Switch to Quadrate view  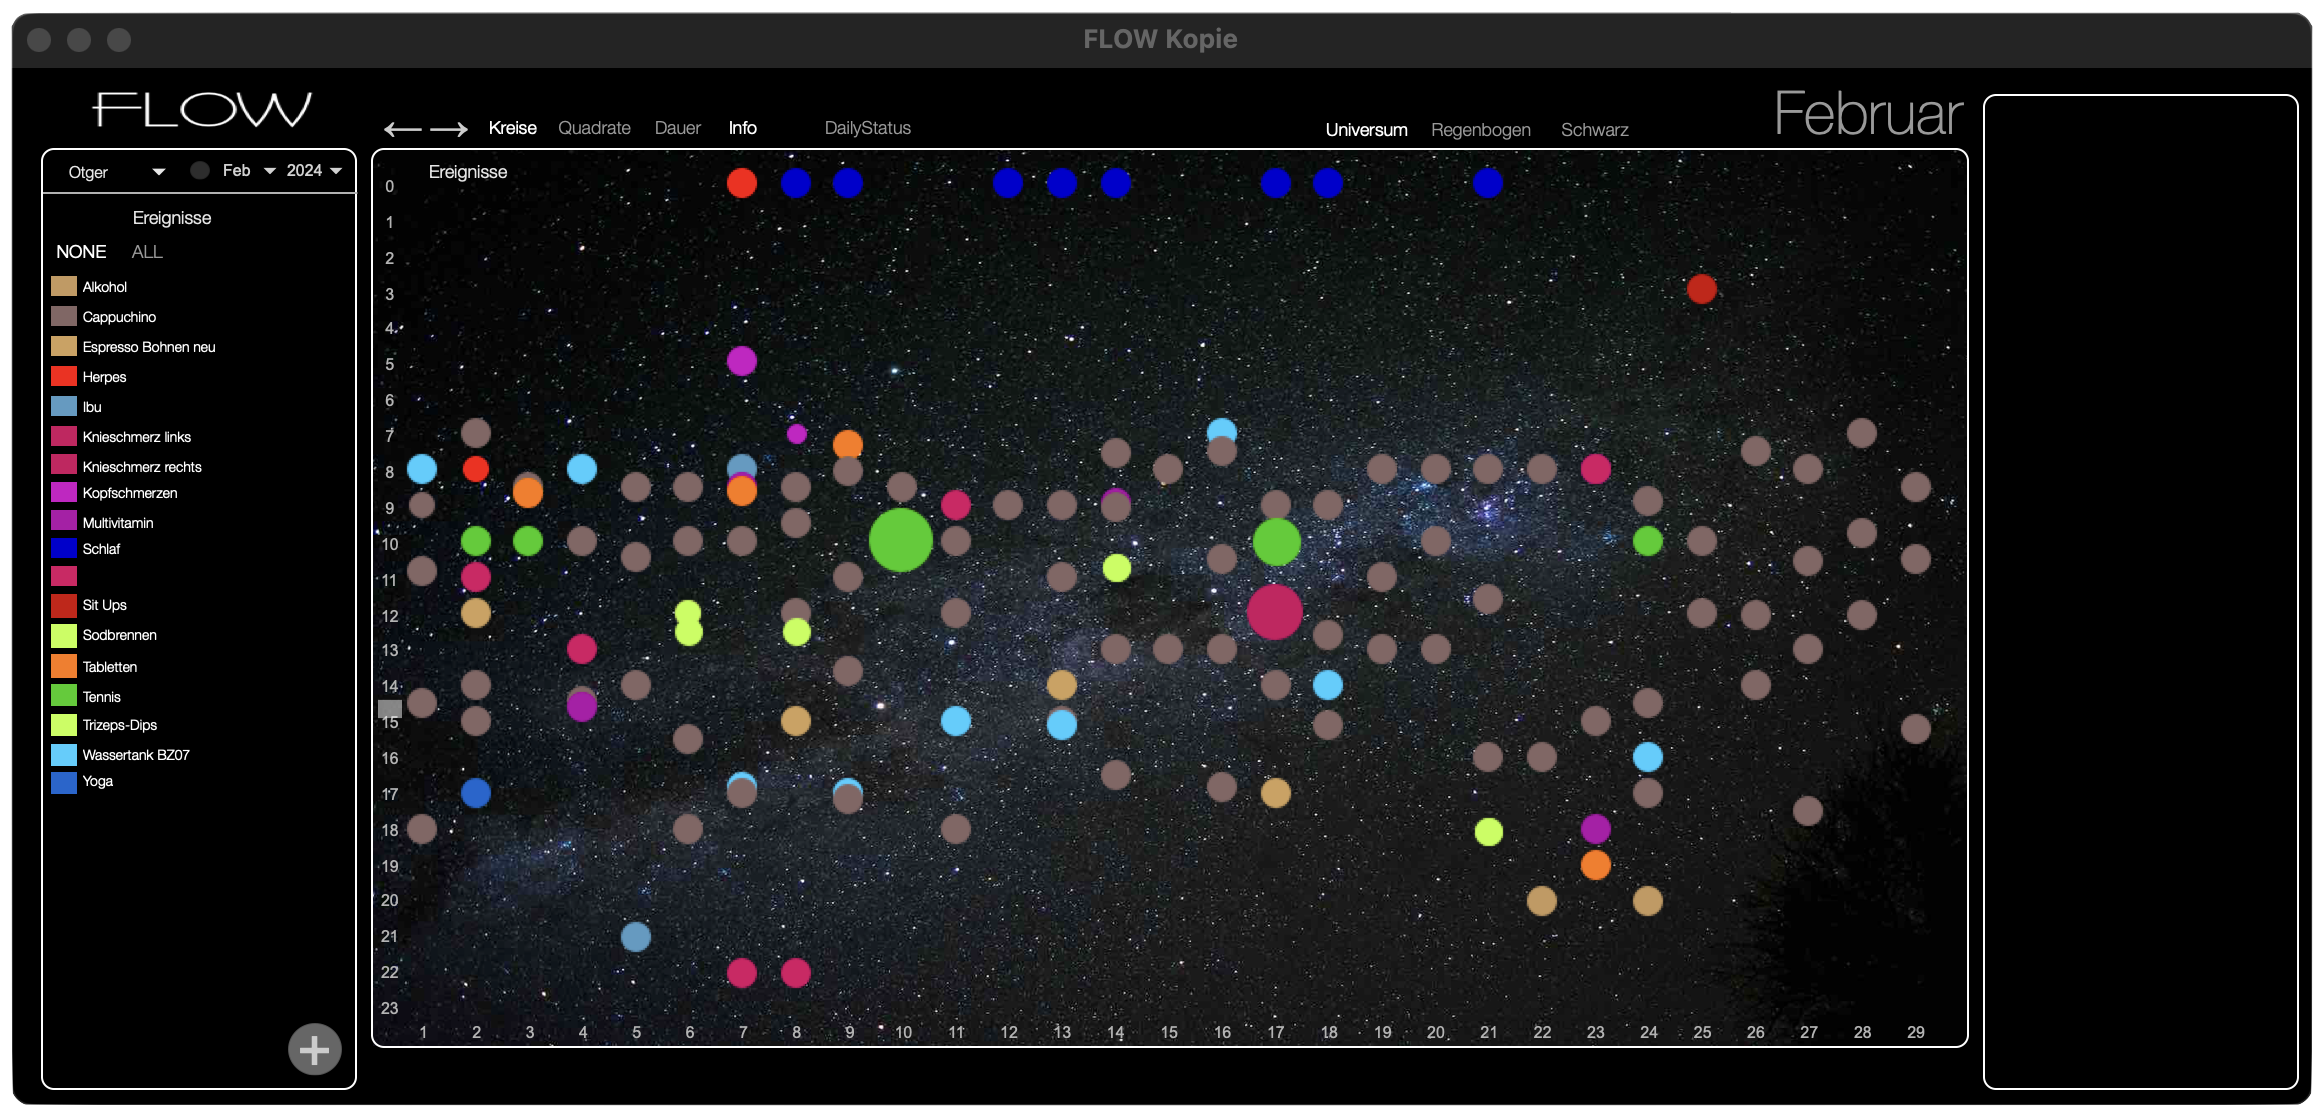(x=594, y=128)
